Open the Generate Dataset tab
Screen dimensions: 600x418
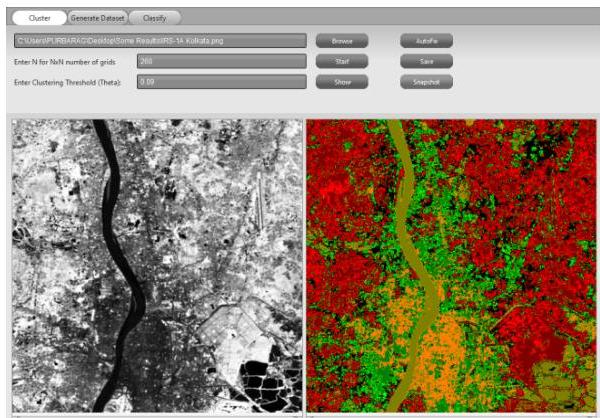[98, 18]
